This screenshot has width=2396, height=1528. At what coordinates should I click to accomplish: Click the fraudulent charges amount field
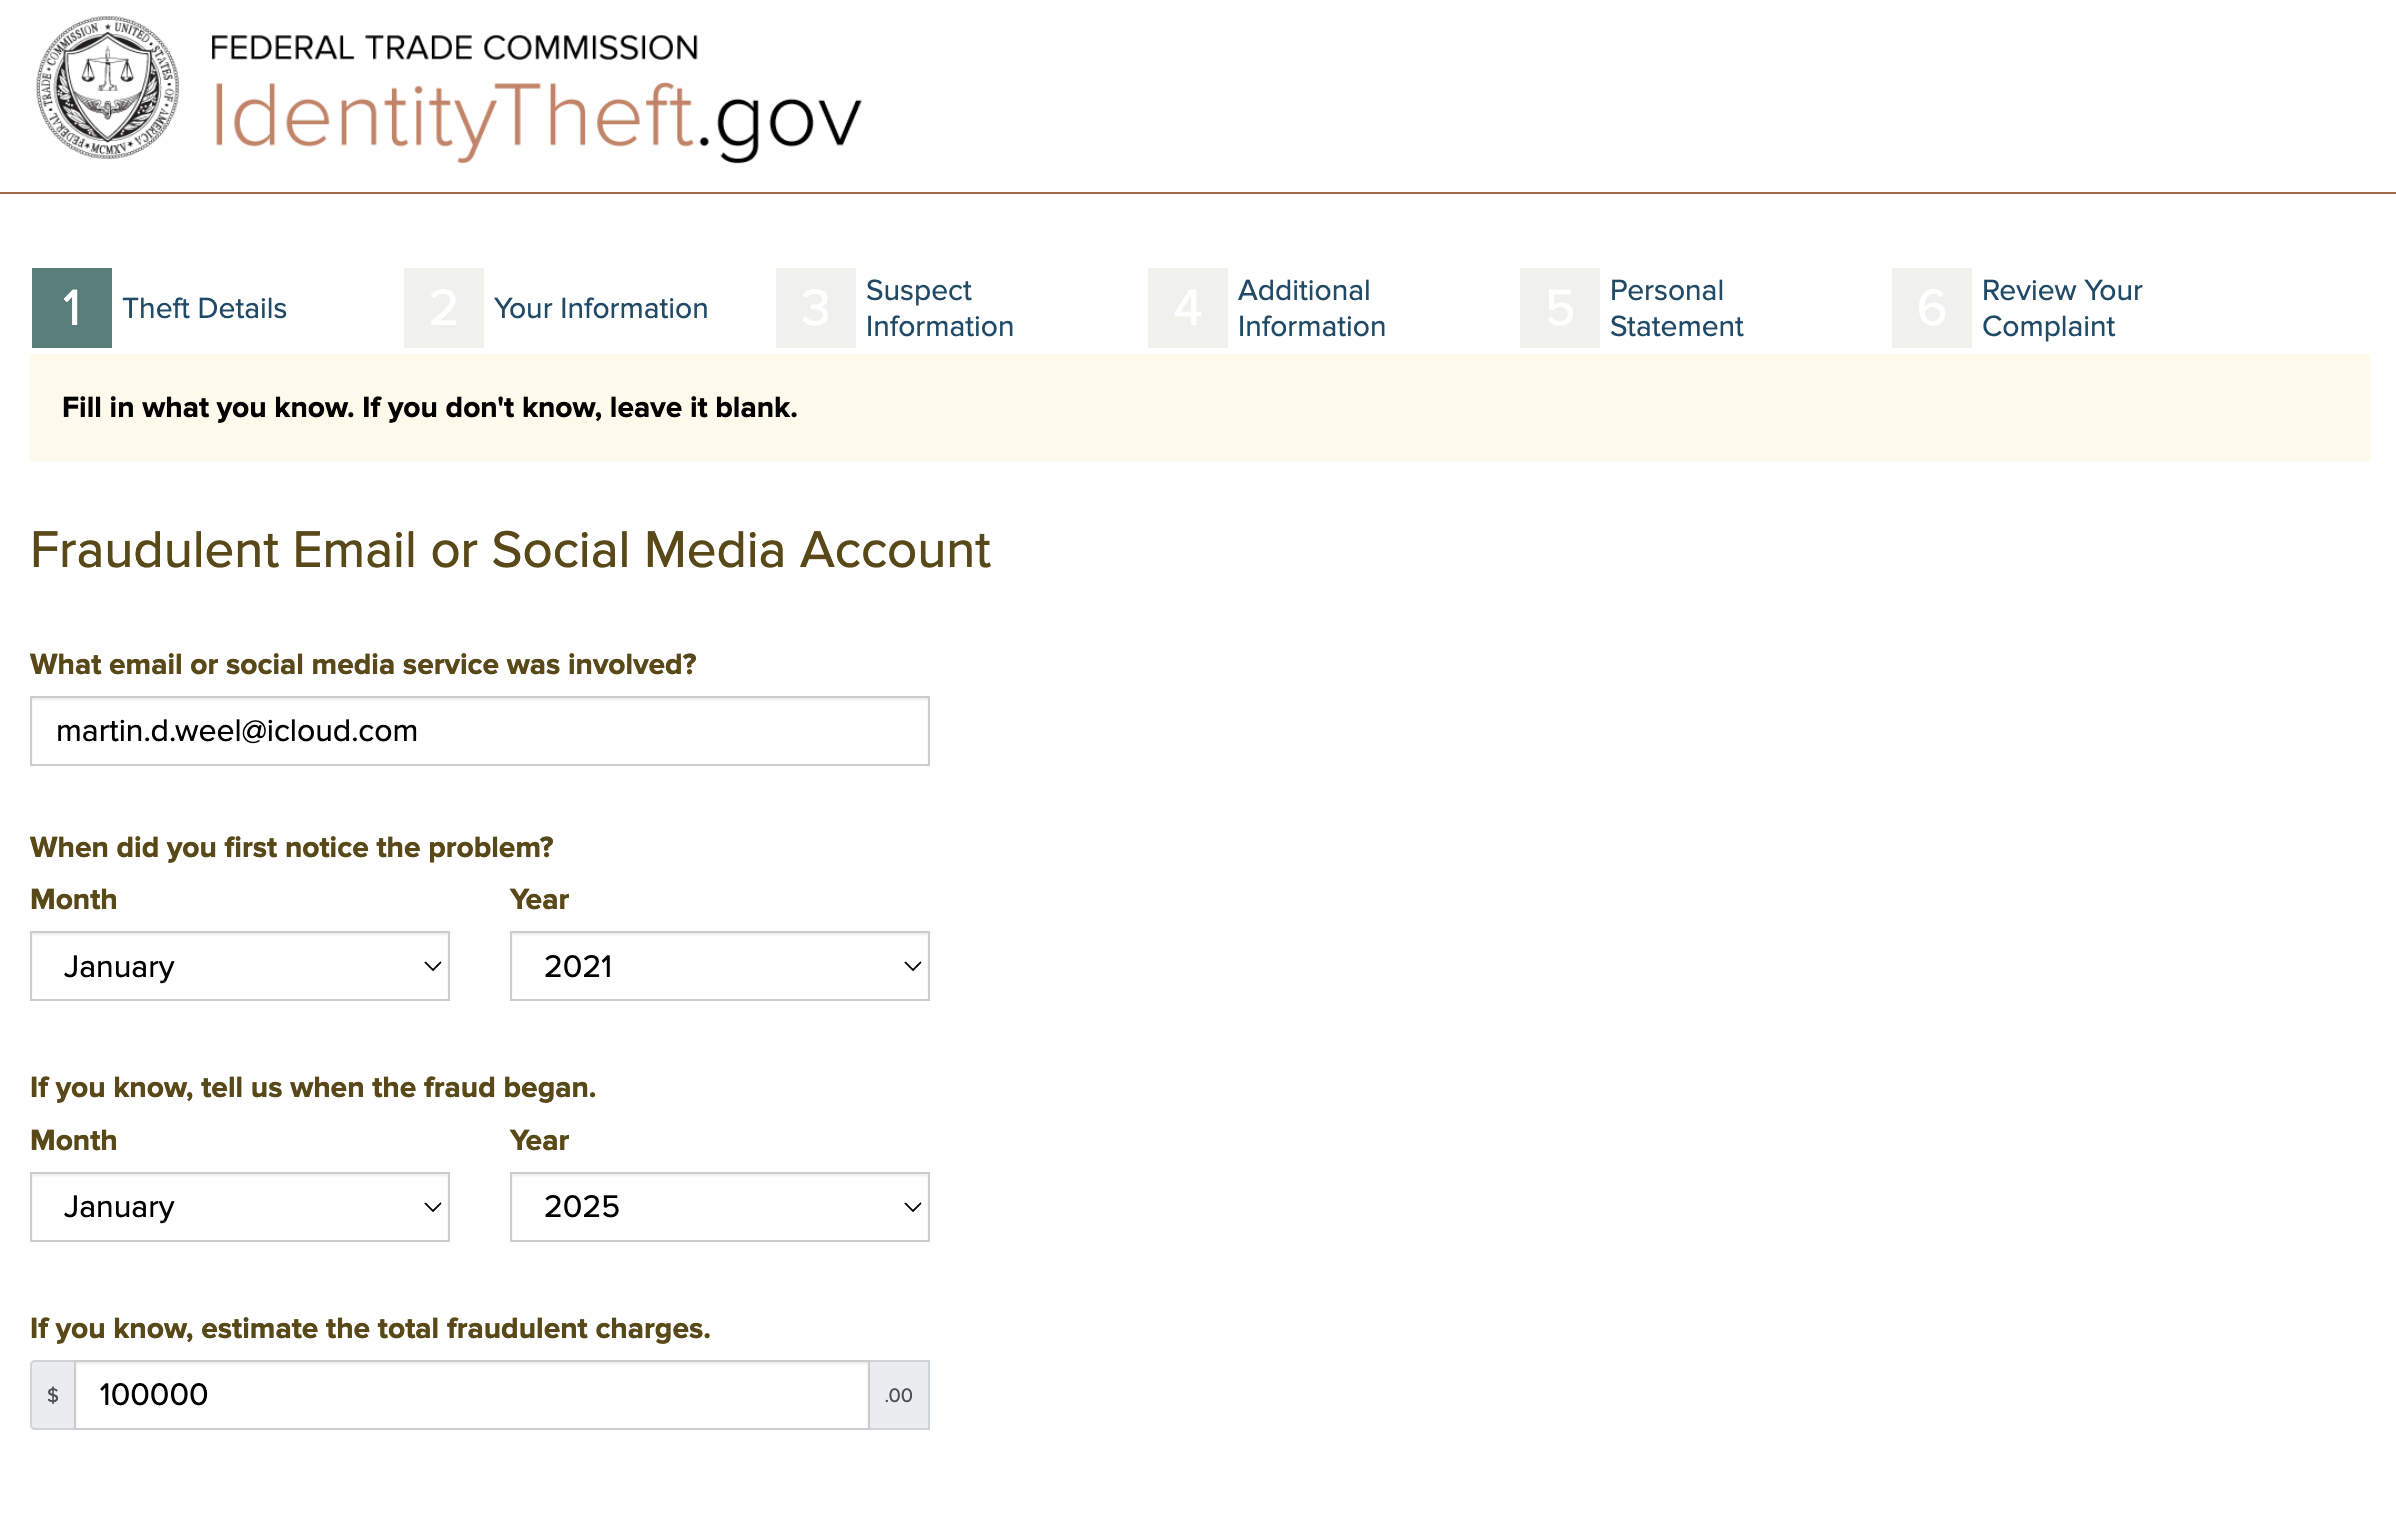tap(472, 1395)
